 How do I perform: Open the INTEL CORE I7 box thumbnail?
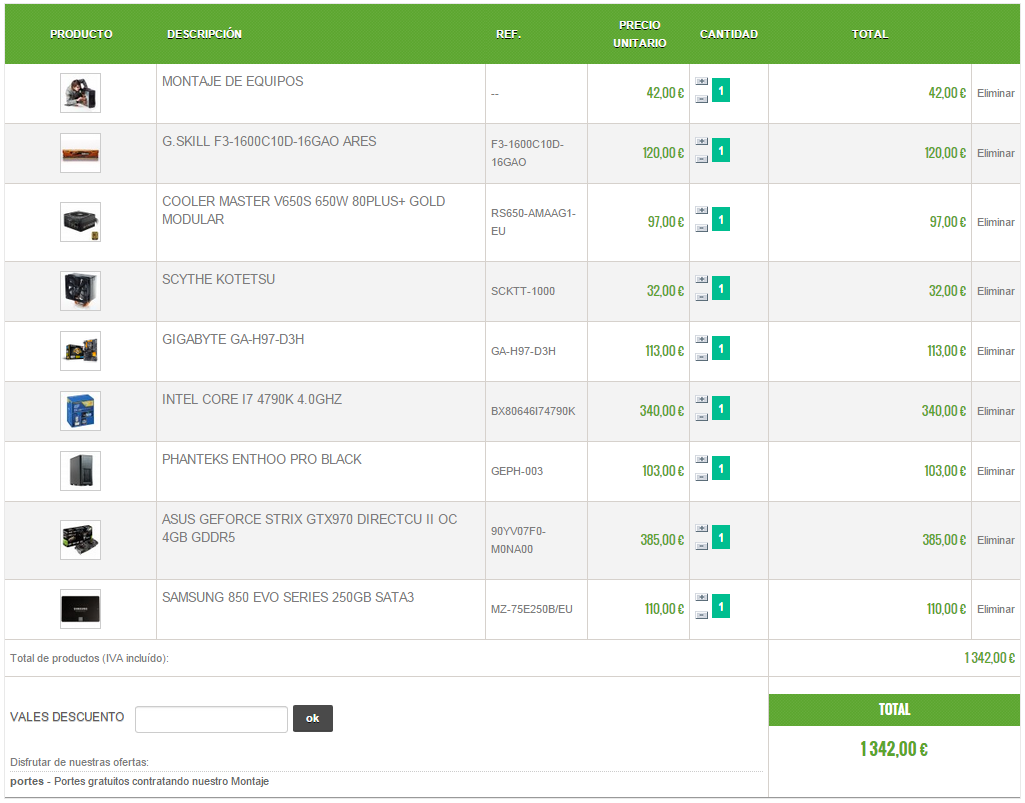click(x=80, y=411)
